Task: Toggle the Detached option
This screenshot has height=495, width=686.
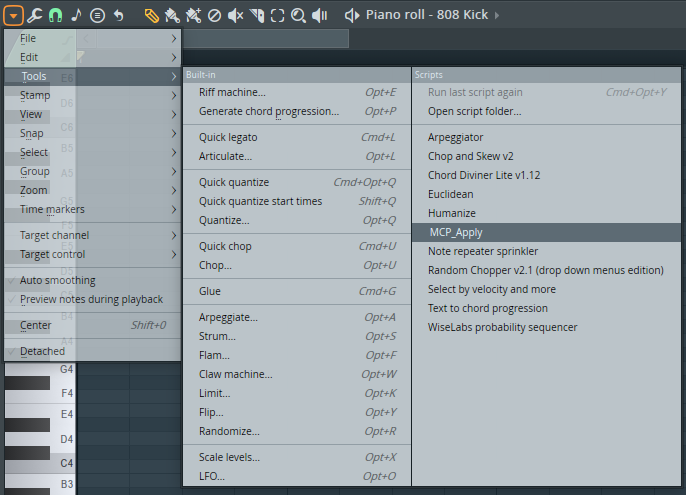Action: pos(92,351)
